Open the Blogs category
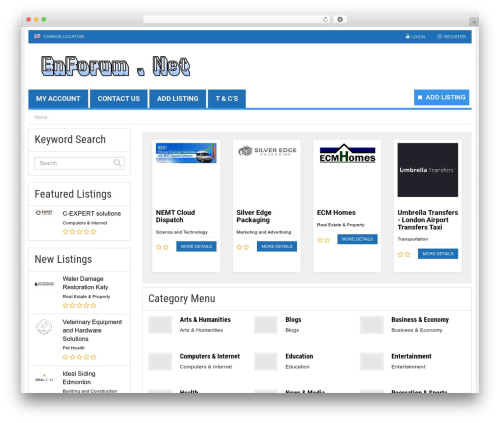This screenshot has height=423, width=500. (x=293, y=320)
